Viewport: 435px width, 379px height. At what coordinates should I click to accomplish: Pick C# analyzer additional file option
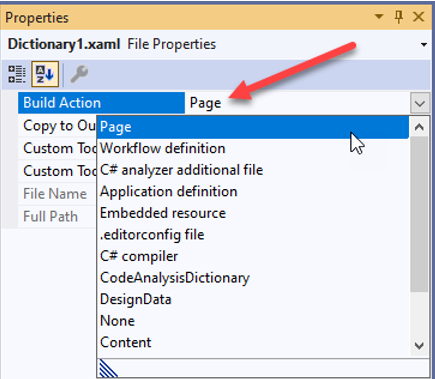point(253,170)
